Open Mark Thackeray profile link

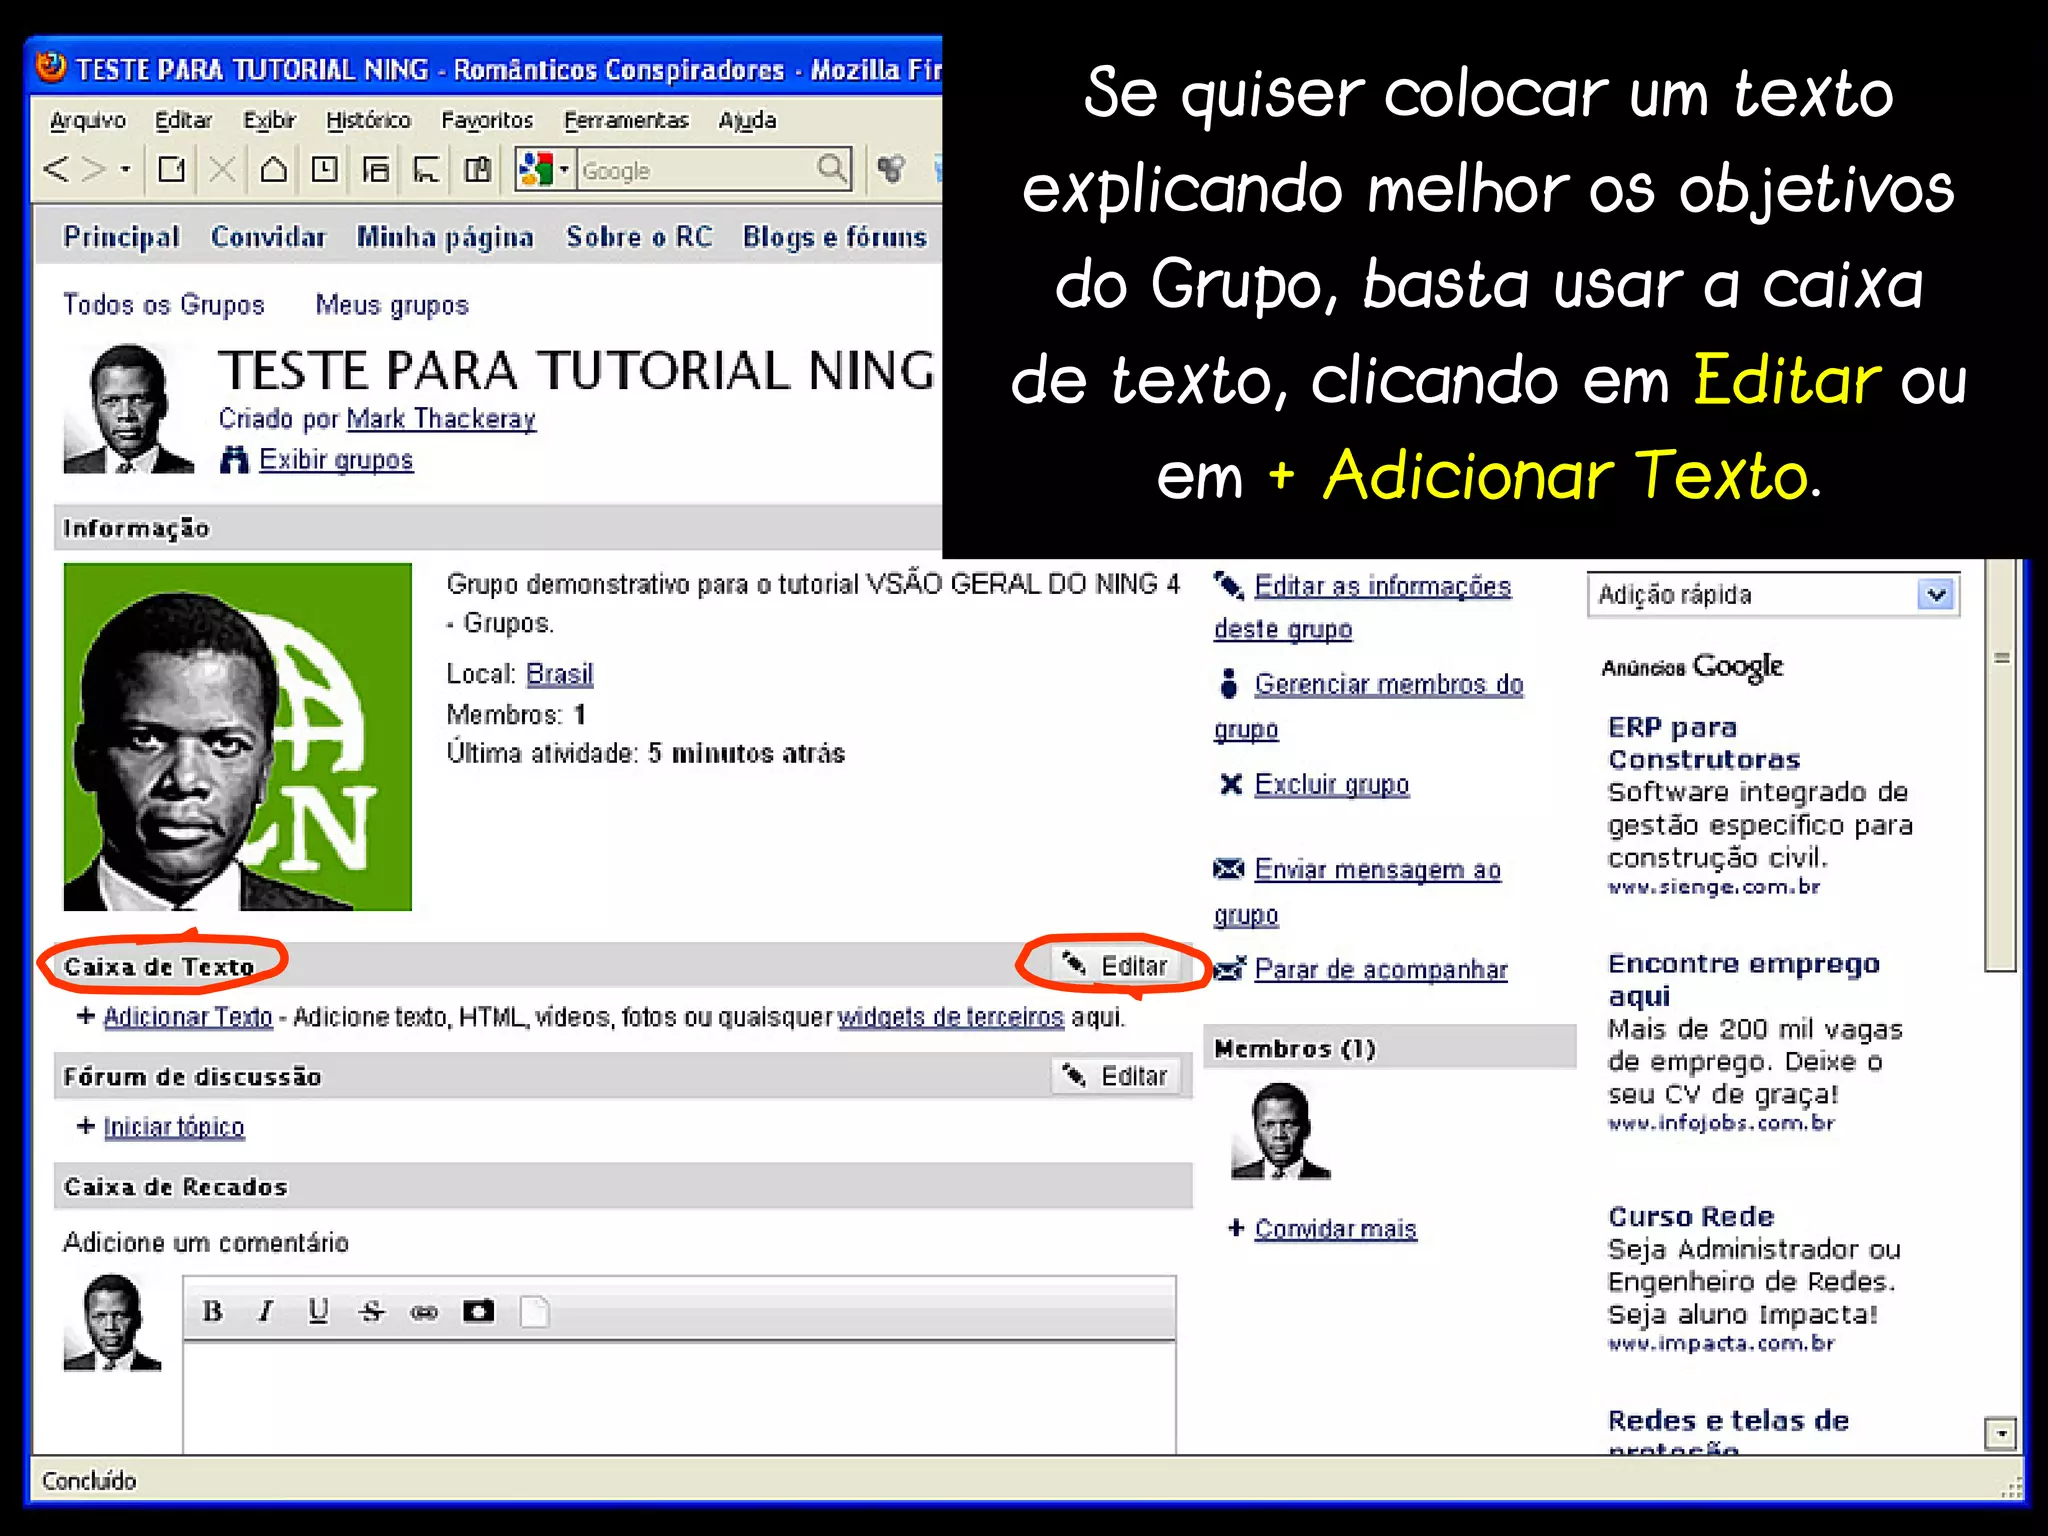tap(441, 418)
